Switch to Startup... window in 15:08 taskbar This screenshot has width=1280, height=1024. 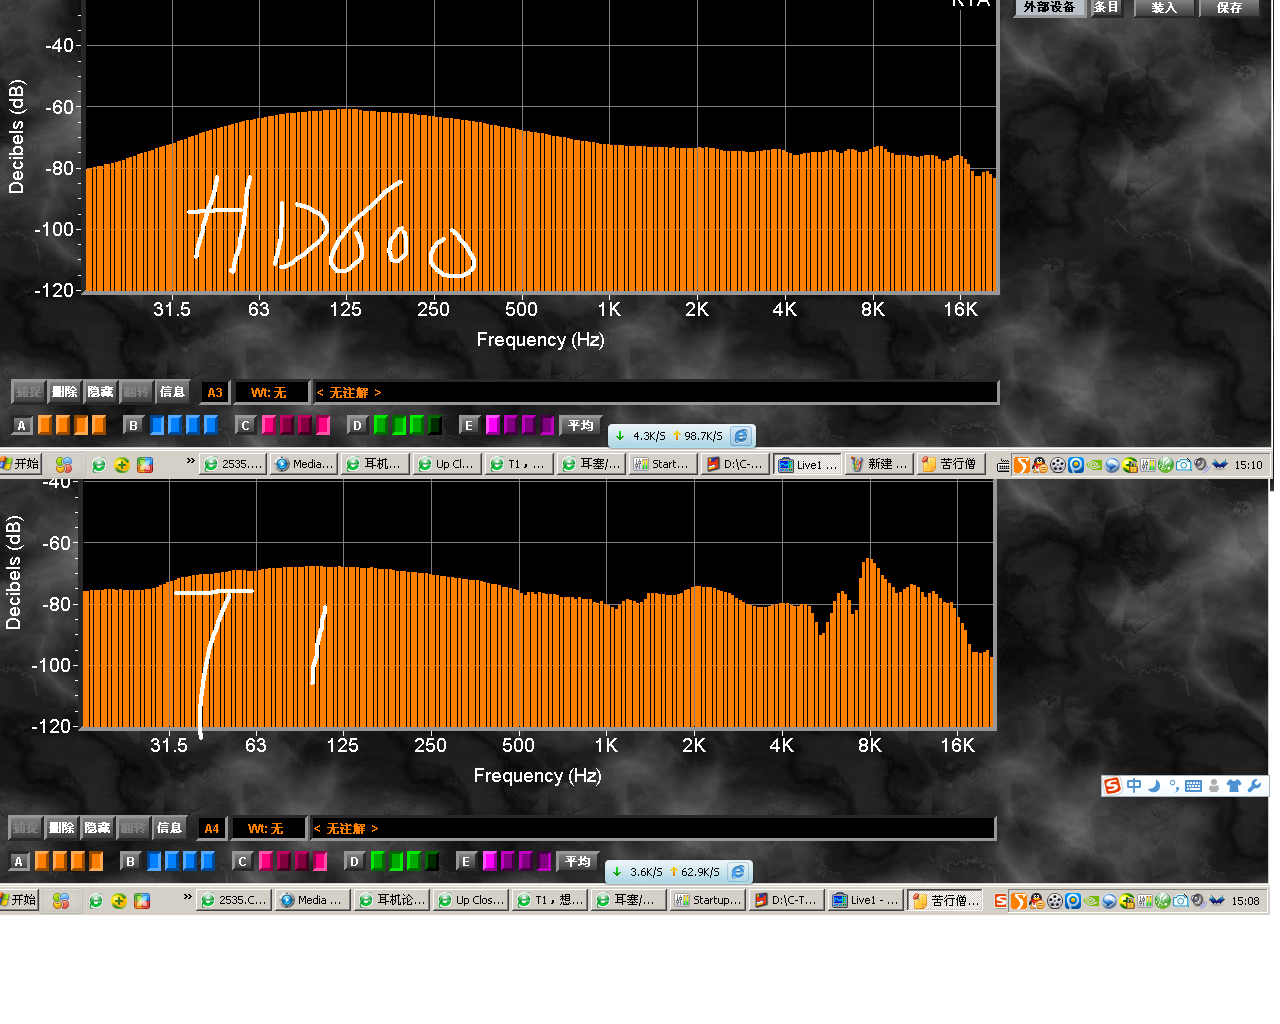pyautogui.click(x=708, y=900)
